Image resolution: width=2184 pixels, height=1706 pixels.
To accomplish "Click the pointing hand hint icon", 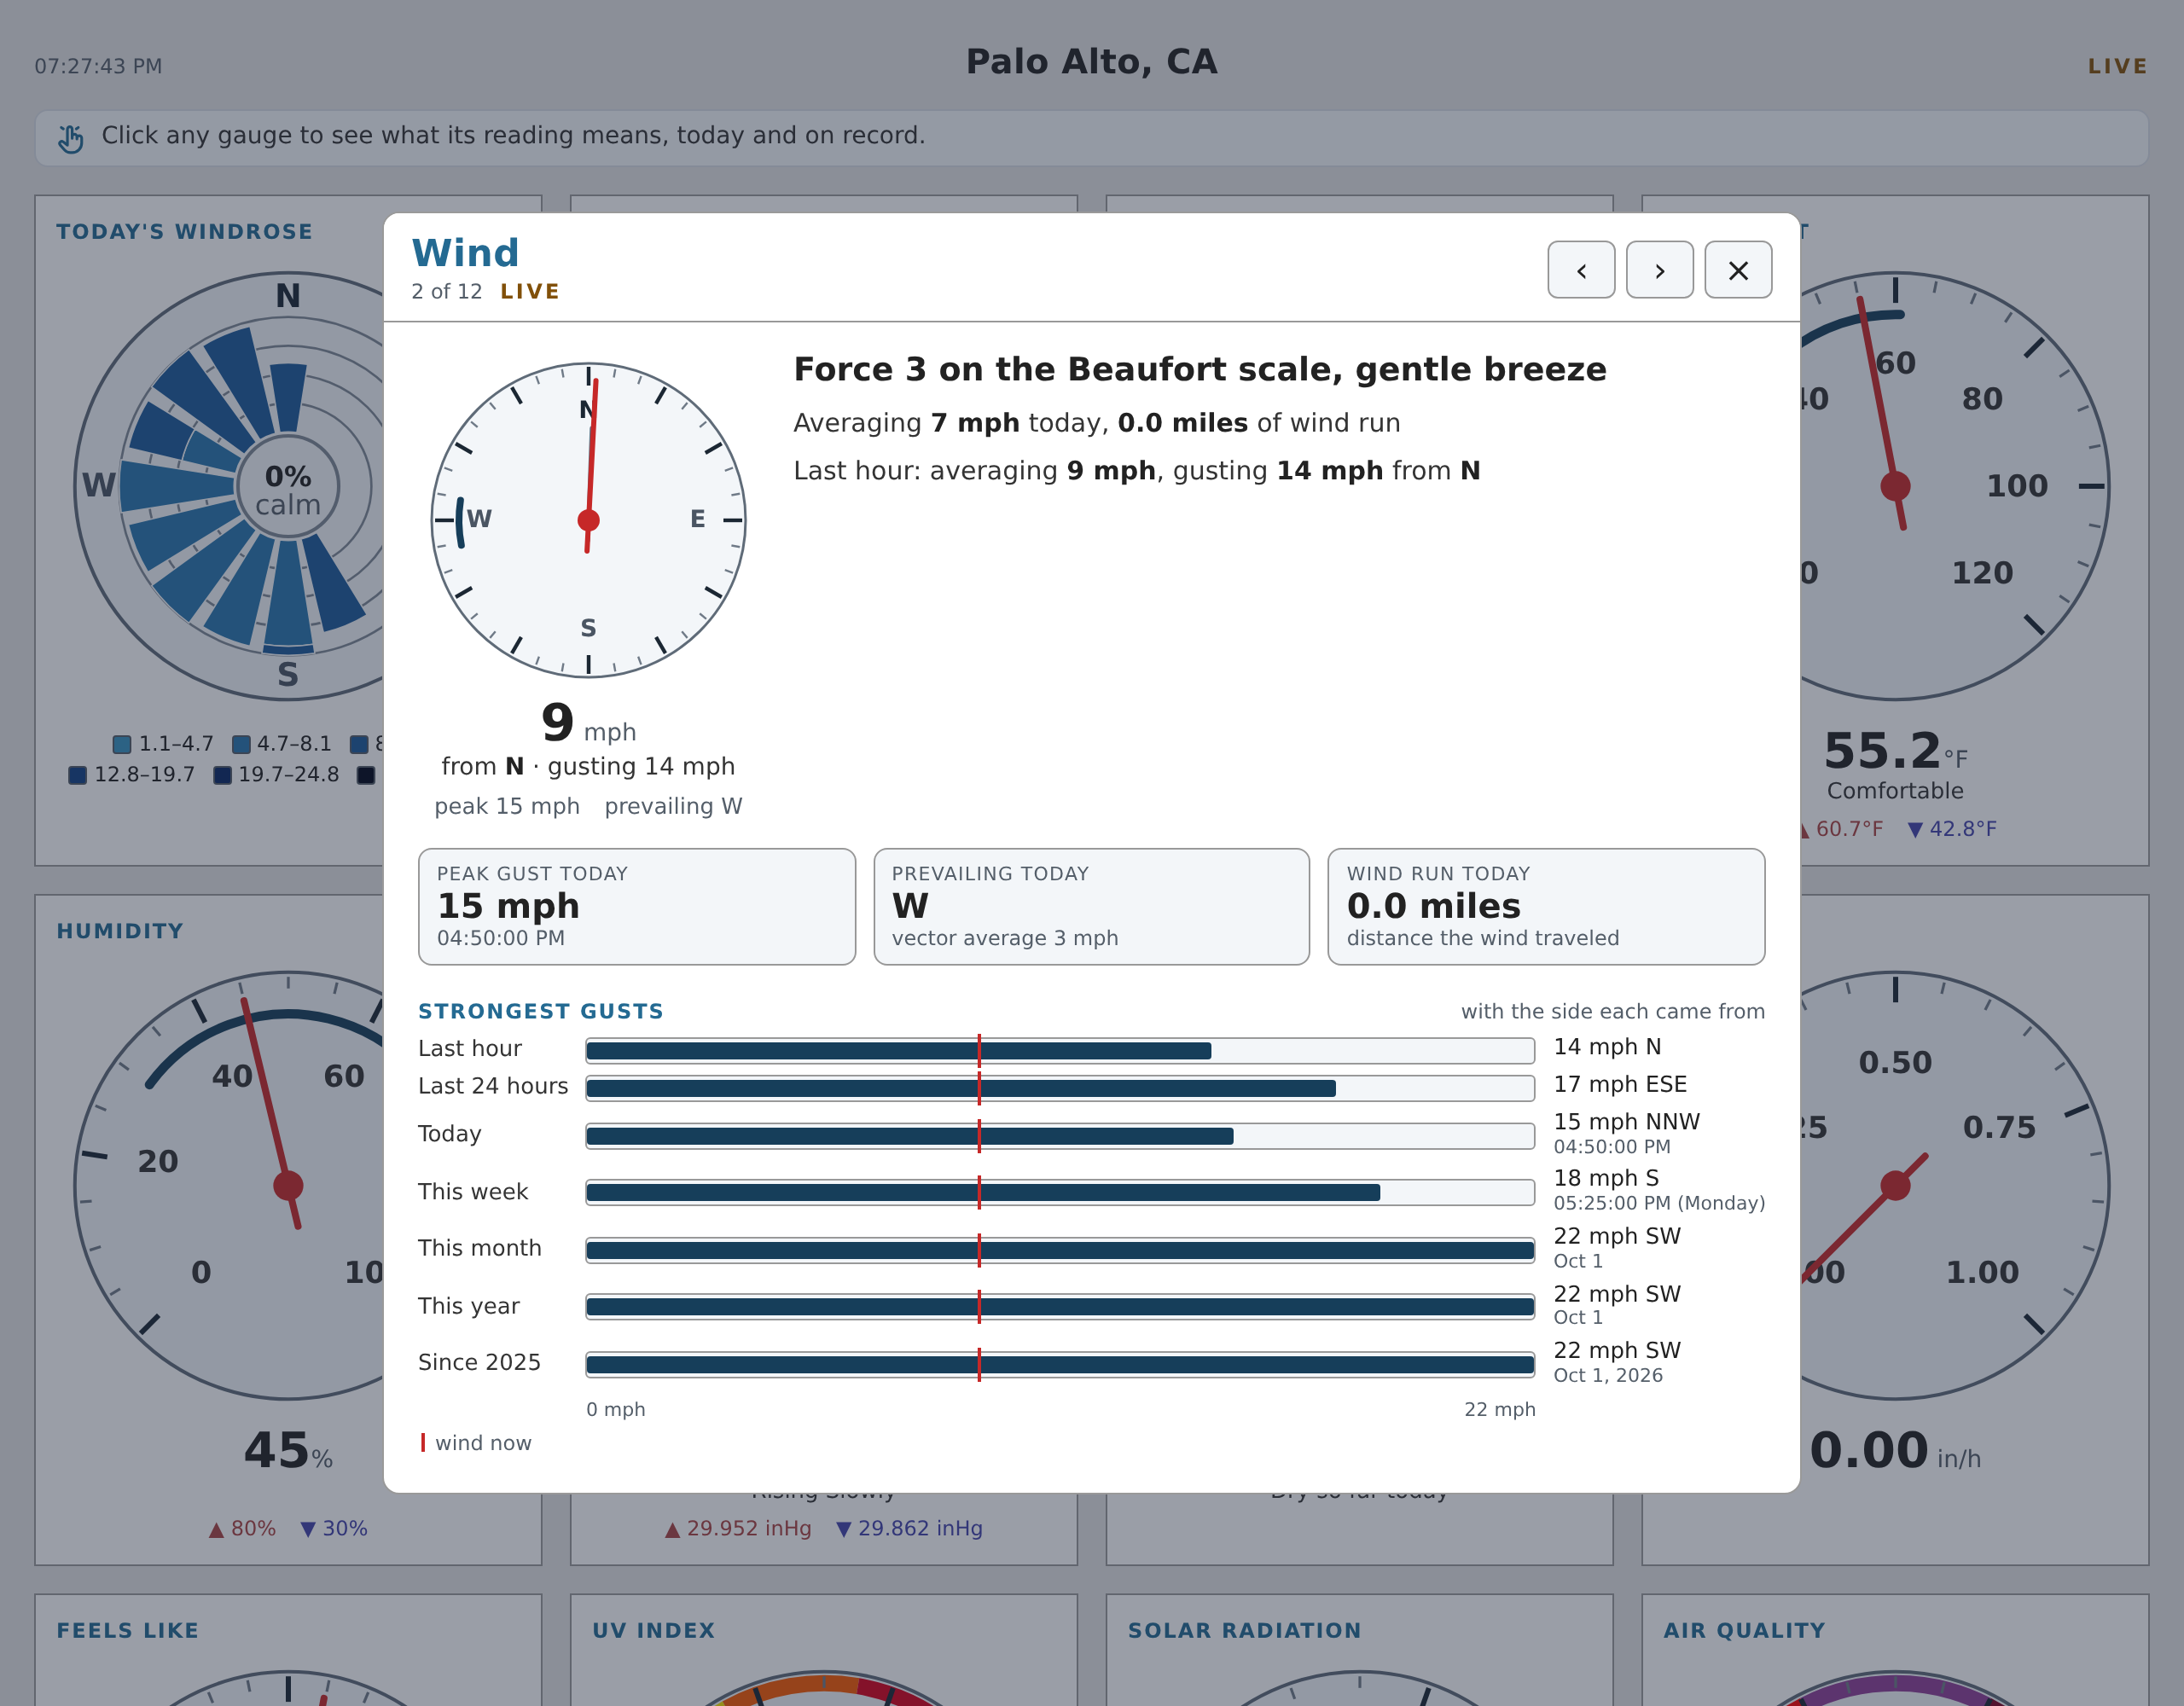I will (70, 138).
